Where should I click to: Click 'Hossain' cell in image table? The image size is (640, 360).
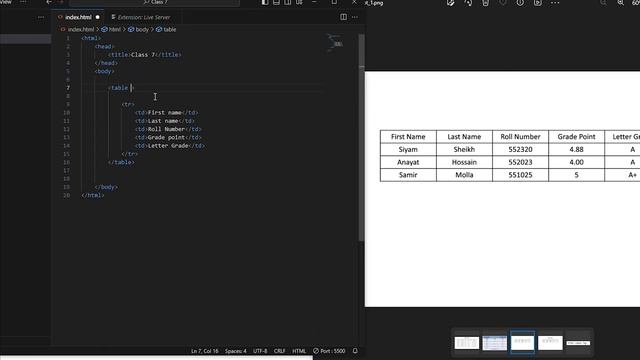[x=464, y=162]
